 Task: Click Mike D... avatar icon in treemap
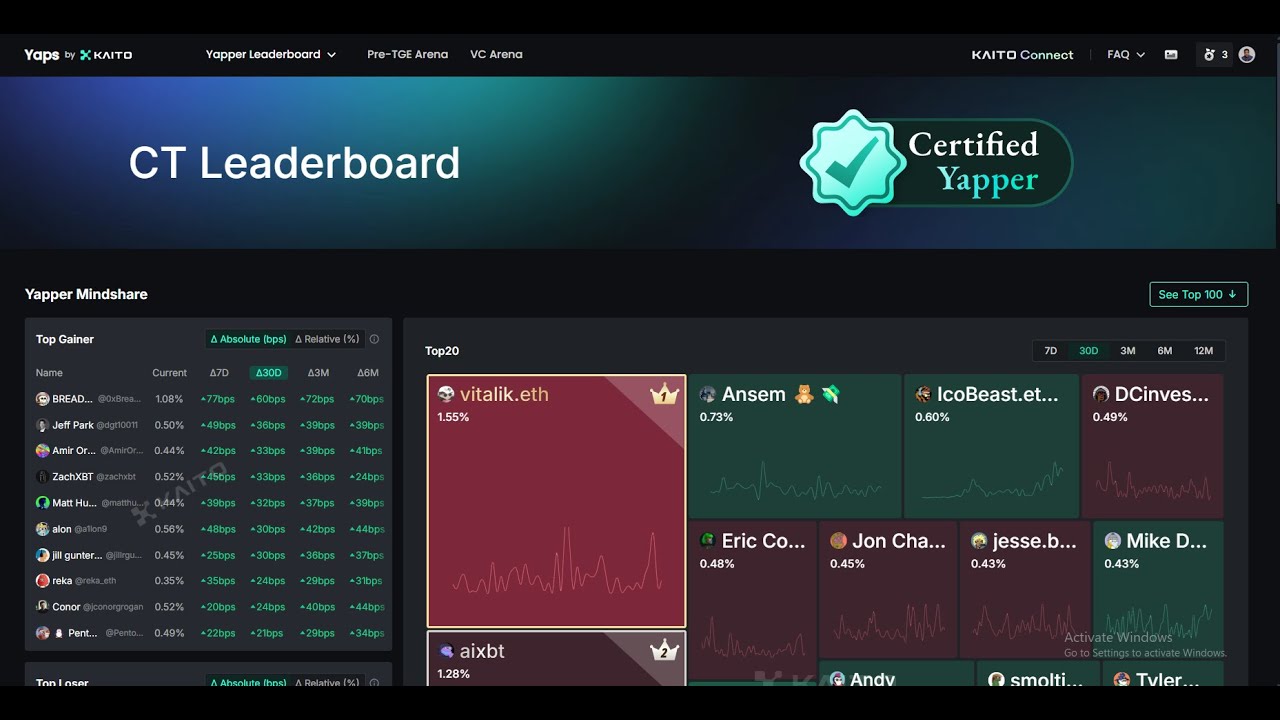click(x=1112, y=541)
